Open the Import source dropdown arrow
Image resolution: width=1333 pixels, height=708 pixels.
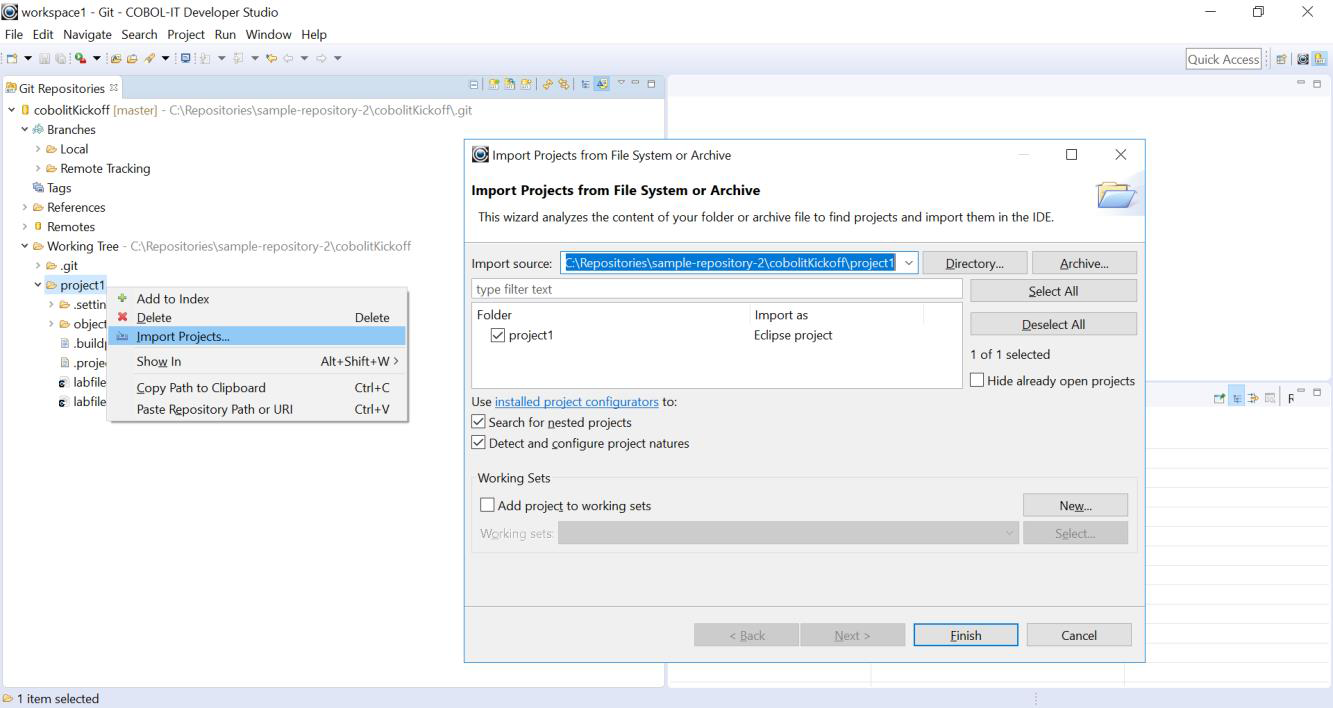coord(908,263)
